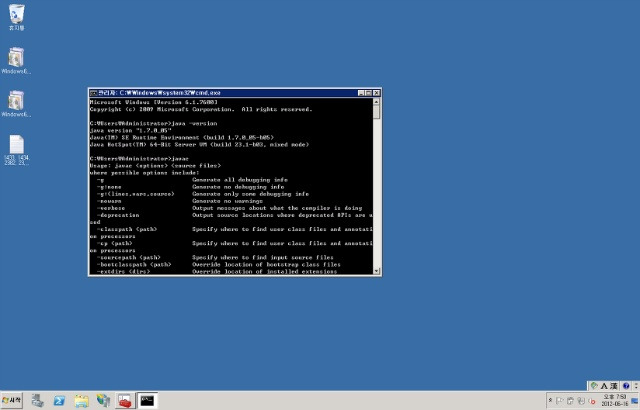Launch Windows PowerShell from the taskbar
Viewport: 640px width, 410px height.
[59, 401]
